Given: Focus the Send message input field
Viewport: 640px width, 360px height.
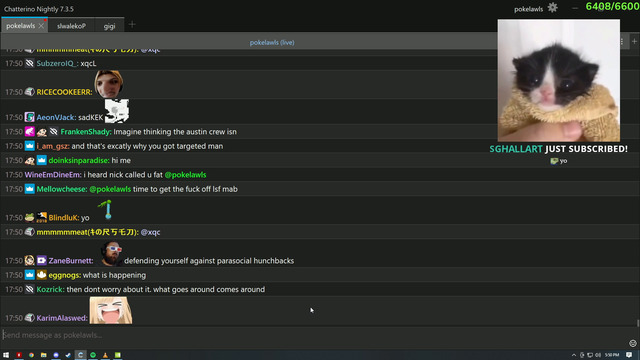Looking at the screenshot, I should [x=314, y=335].
